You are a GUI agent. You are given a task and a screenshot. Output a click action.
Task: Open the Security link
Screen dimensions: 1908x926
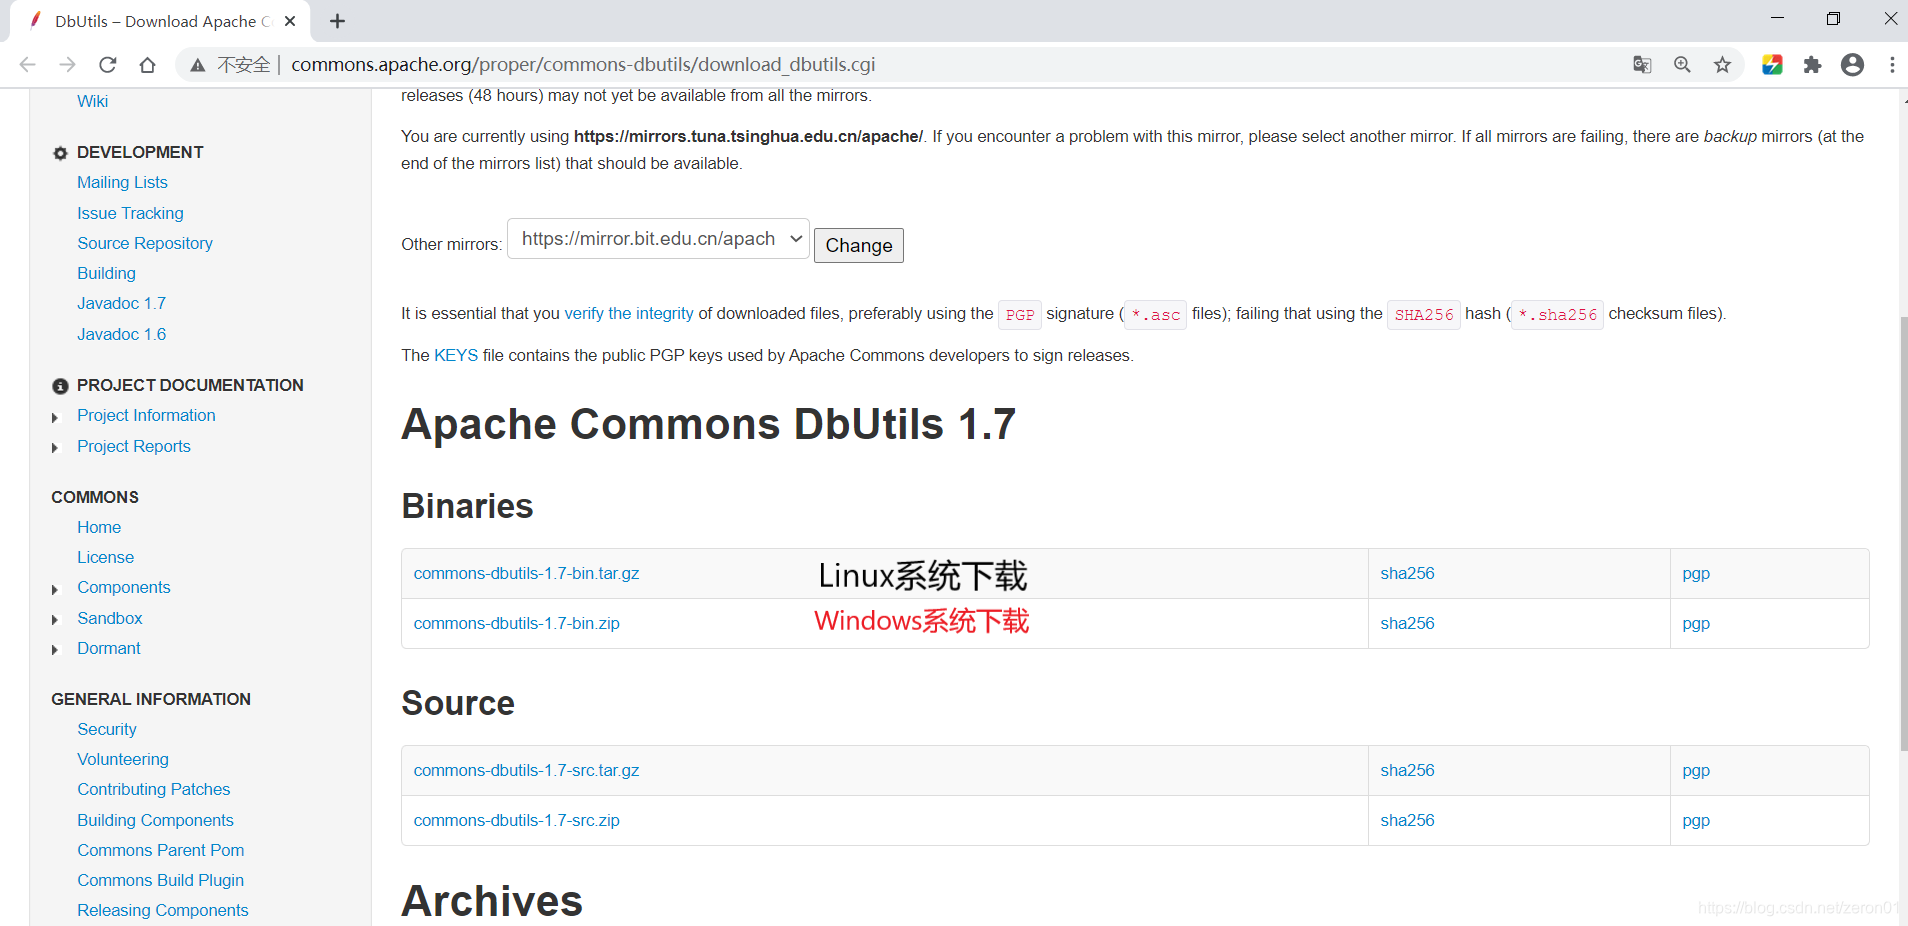coord(107,729)
